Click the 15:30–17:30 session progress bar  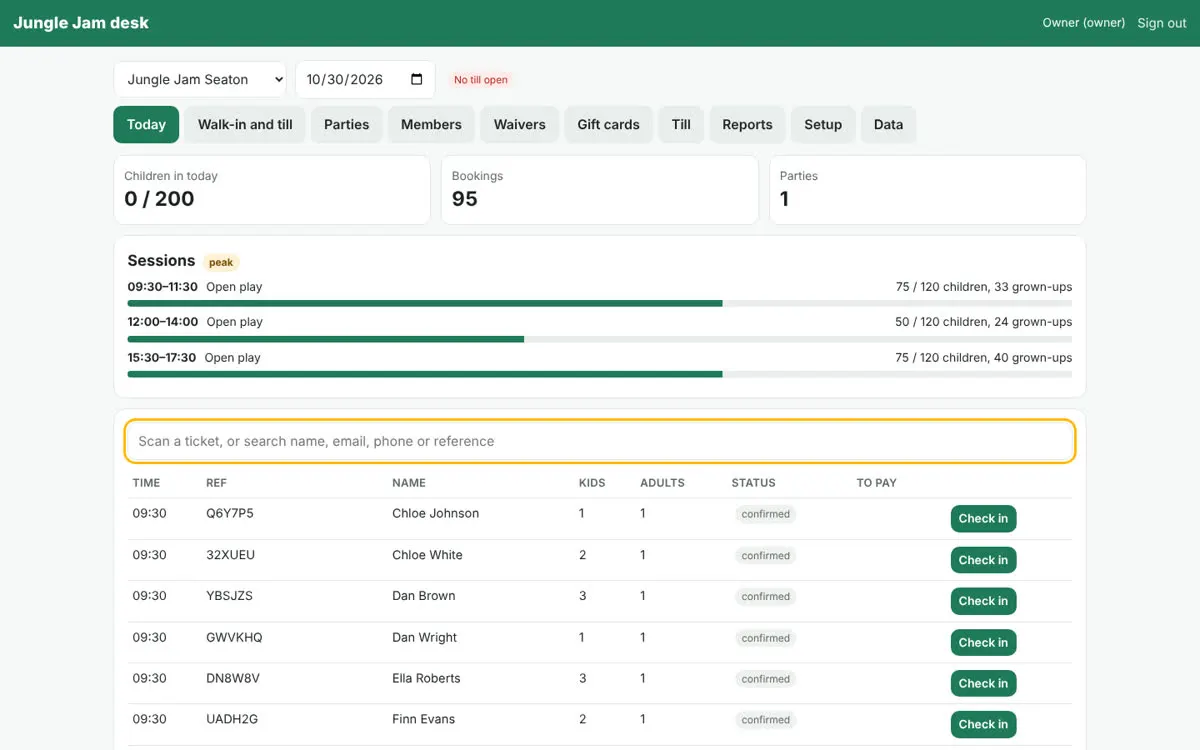[600, 374]
